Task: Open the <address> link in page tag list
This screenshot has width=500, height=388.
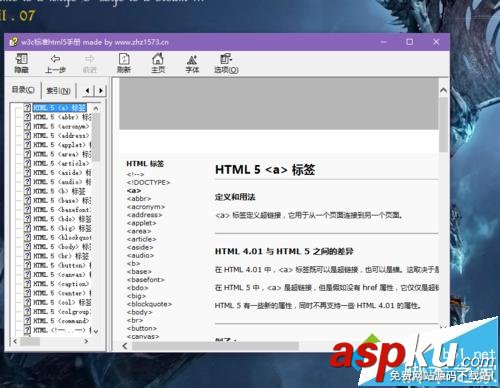Action: 144,215
